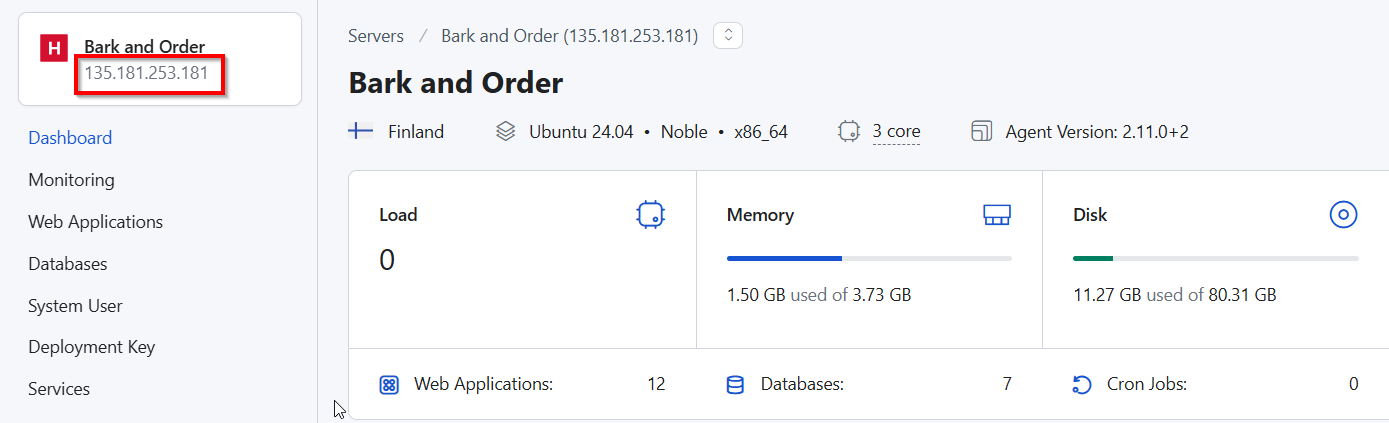1389x423 pixels.
Task: Click the Agent Version icon
Action: [981, 131]
